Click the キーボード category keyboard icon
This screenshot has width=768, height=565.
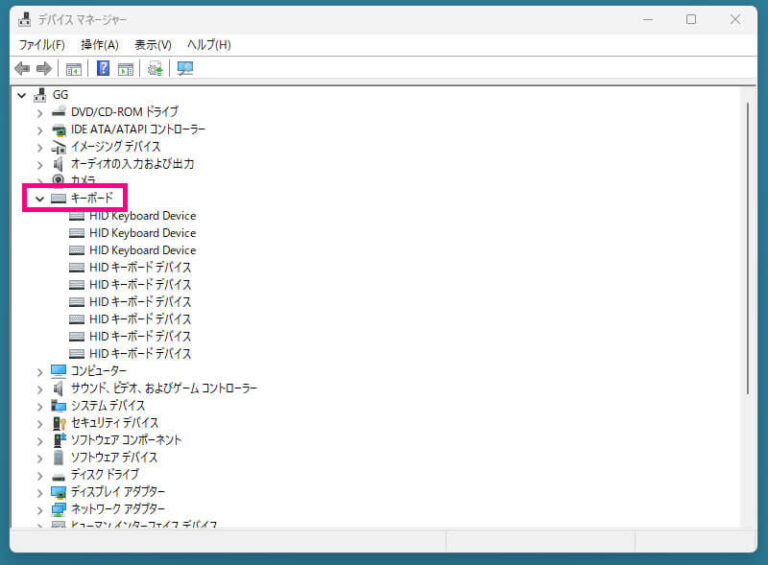coord(58,198)
